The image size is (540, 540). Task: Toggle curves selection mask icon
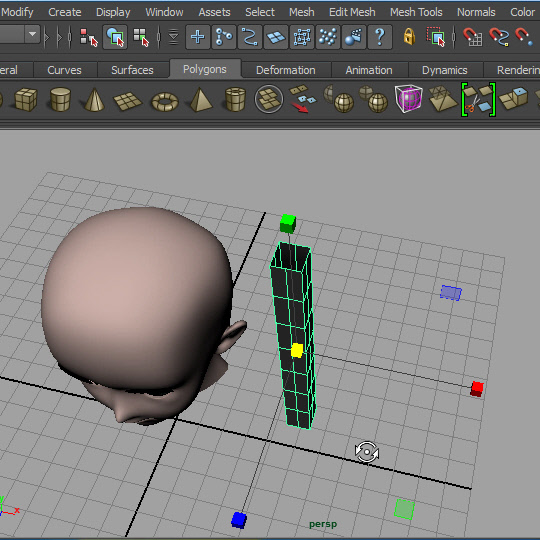[x=250, y=37]
